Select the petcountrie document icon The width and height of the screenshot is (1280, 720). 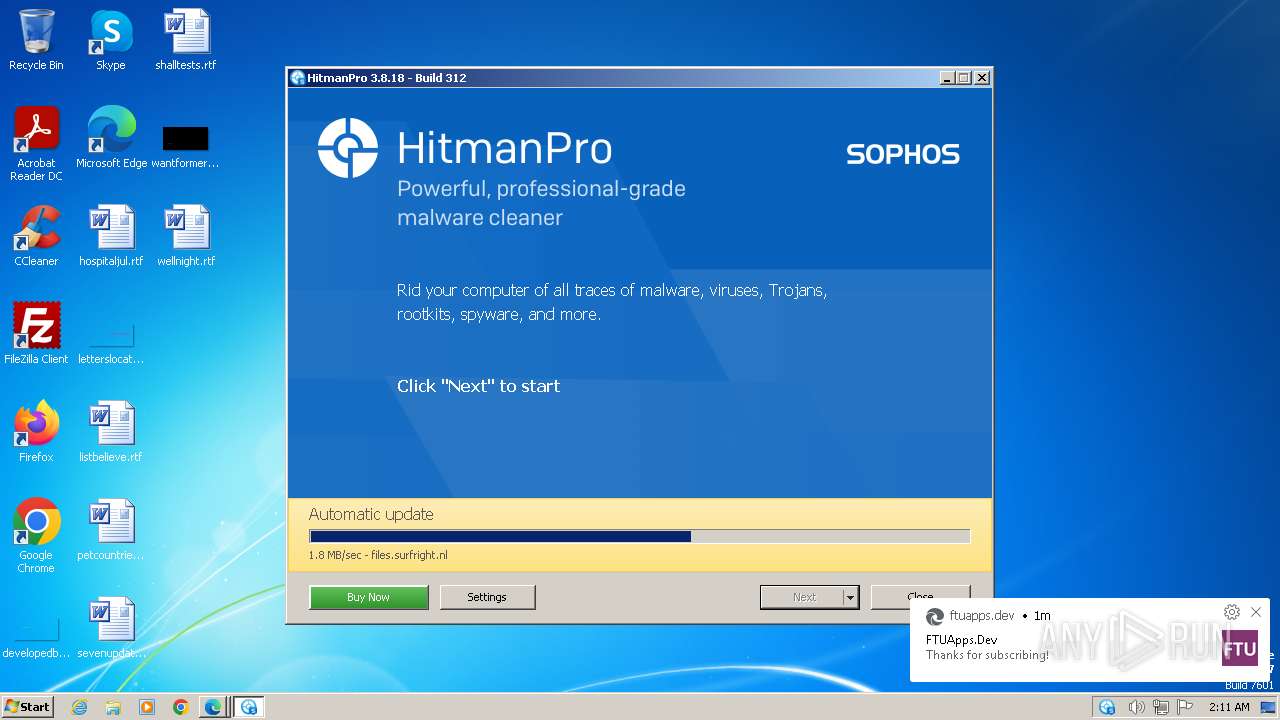click(x=111, y=529)
